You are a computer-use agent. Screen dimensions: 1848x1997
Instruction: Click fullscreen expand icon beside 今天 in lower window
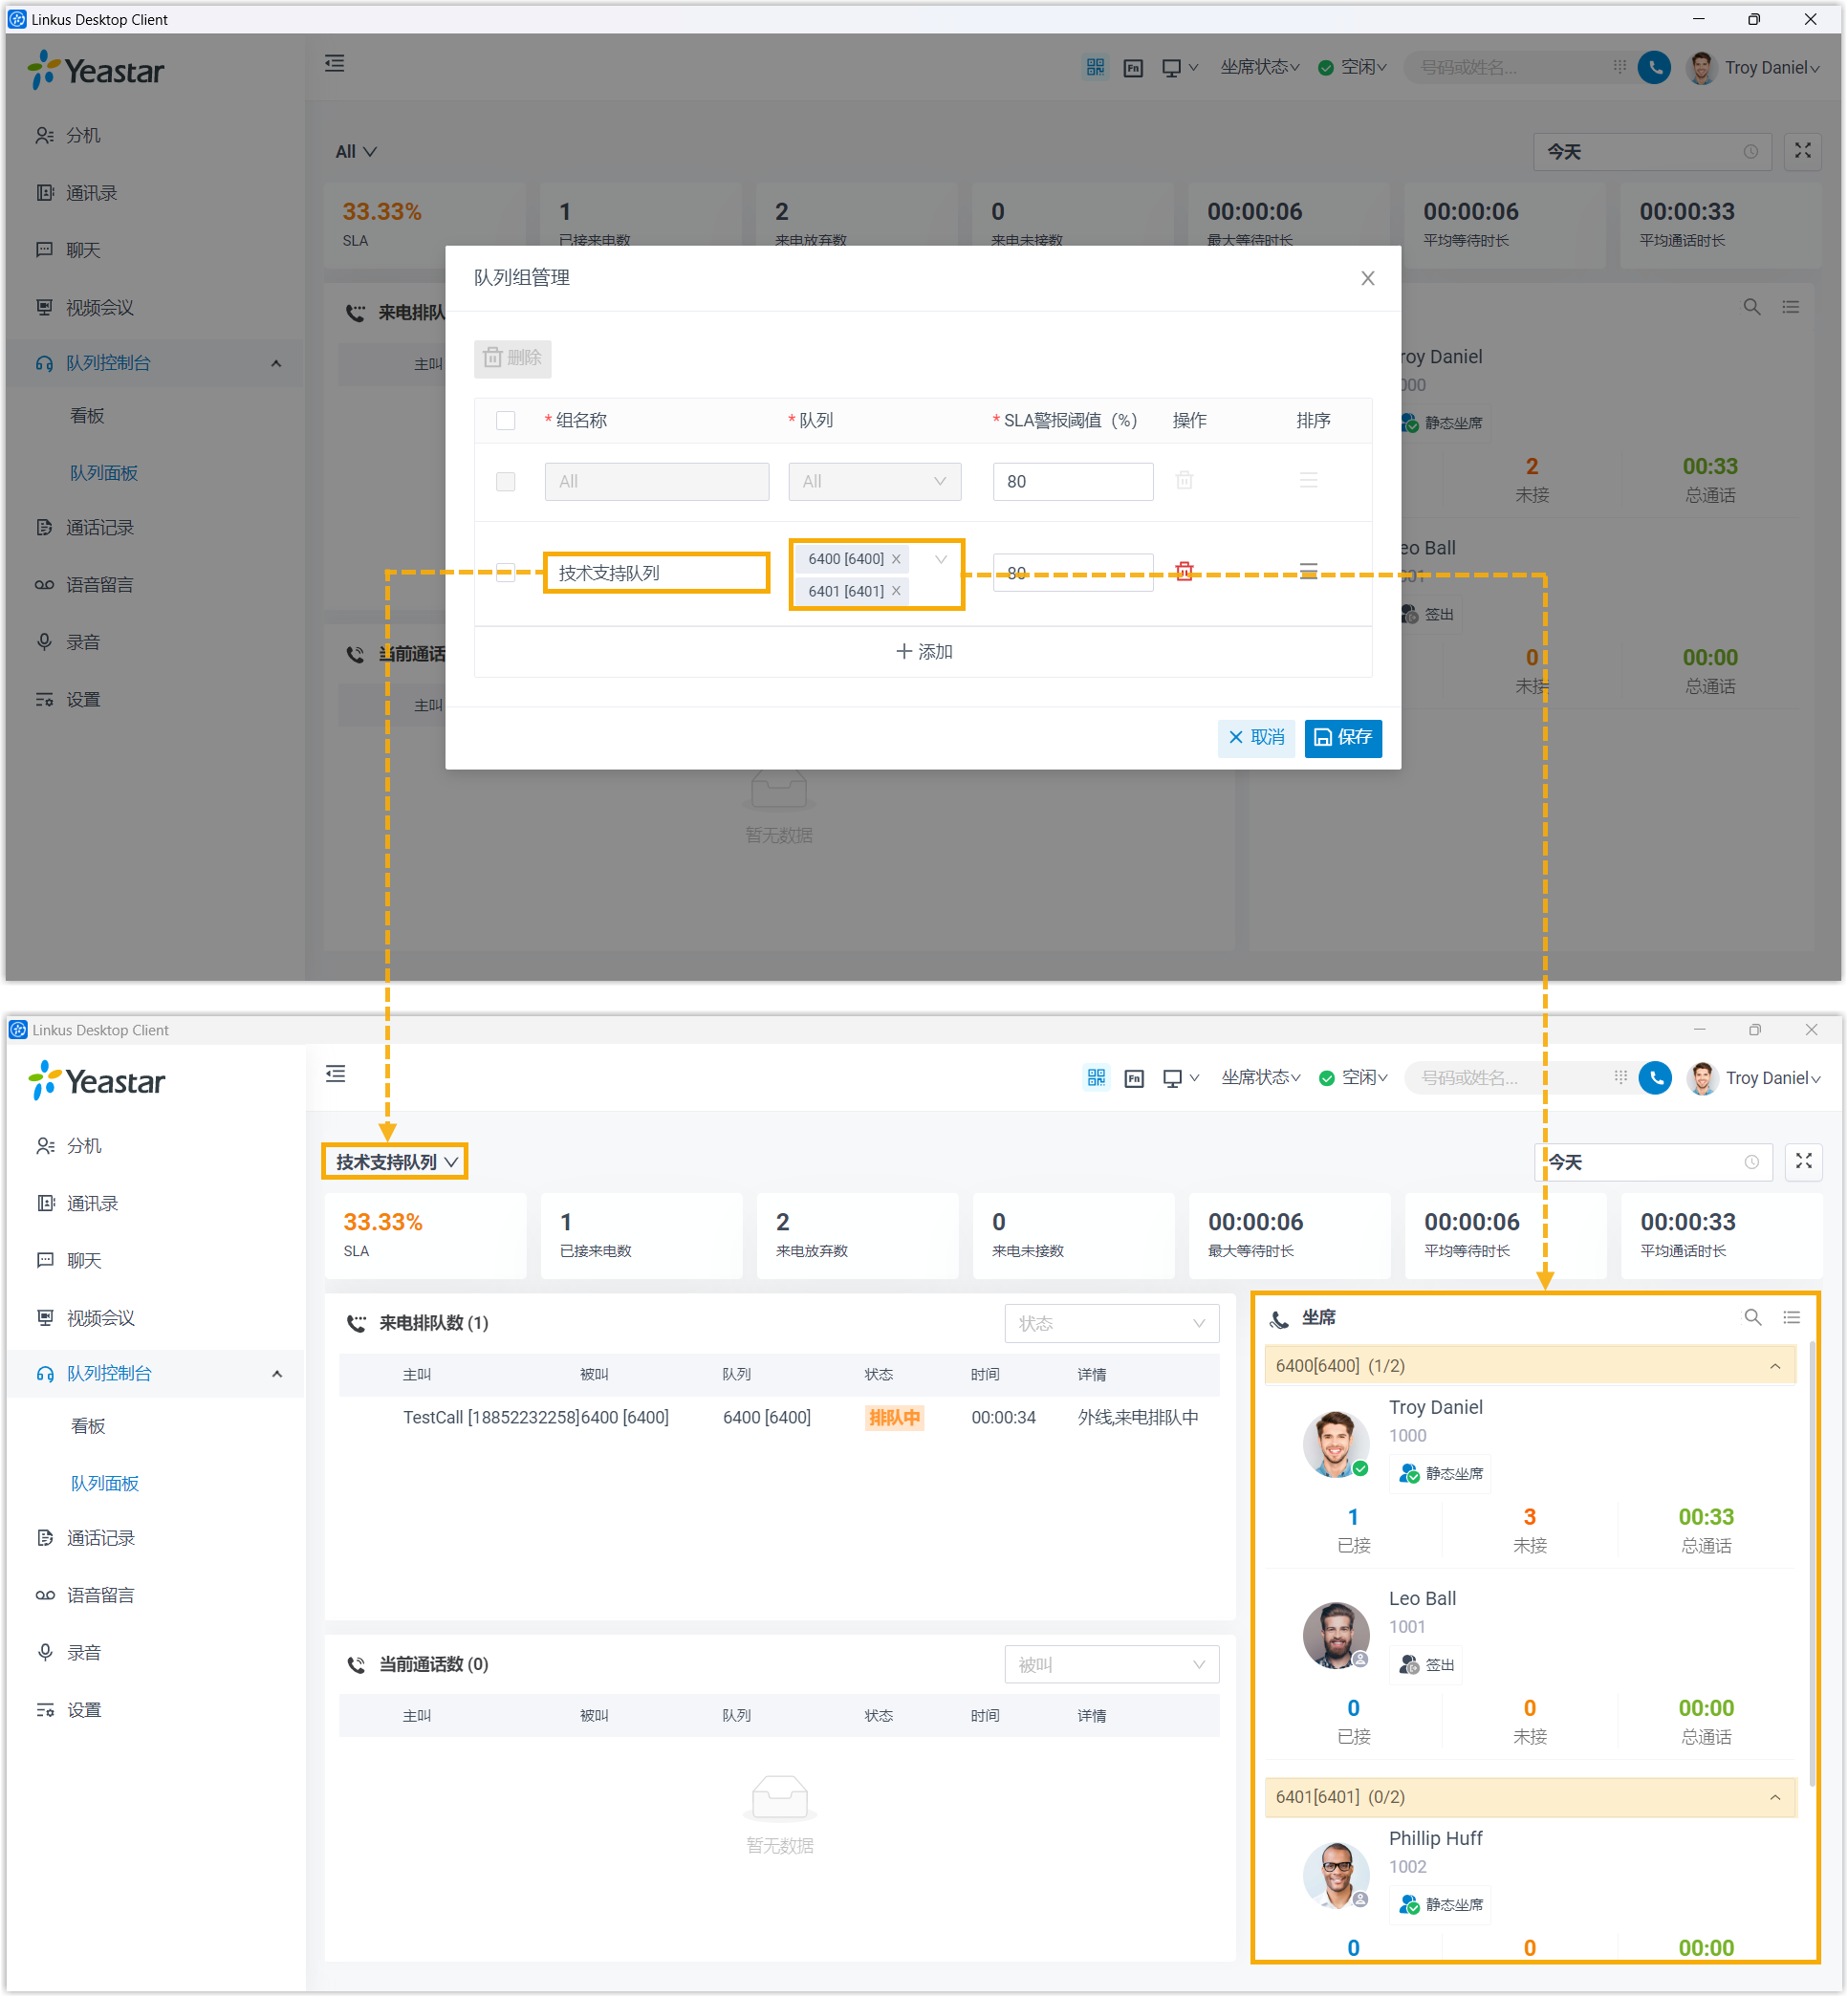(1803, 1161)
